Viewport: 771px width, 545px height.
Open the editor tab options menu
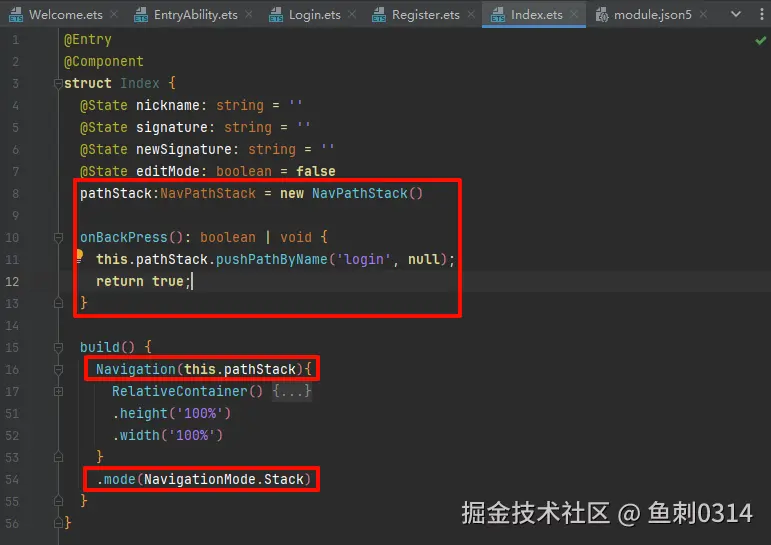pyautogui.click(x=762, y=14)
